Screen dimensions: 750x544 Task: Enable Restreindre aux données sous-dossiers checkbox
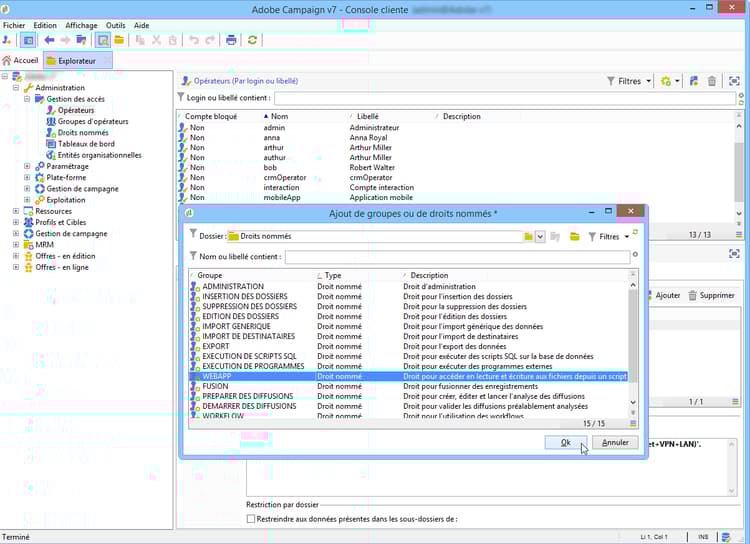251,519
